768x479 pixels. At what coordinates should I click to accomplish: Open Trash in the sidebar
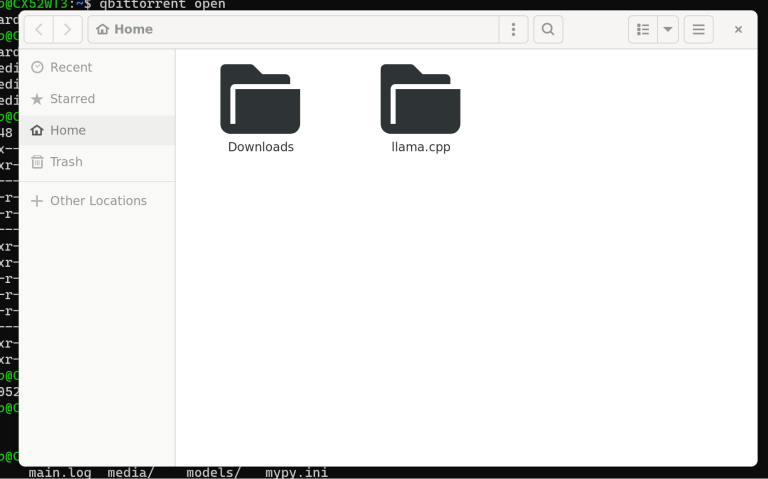pyautogui.click(x=97, y=162)
